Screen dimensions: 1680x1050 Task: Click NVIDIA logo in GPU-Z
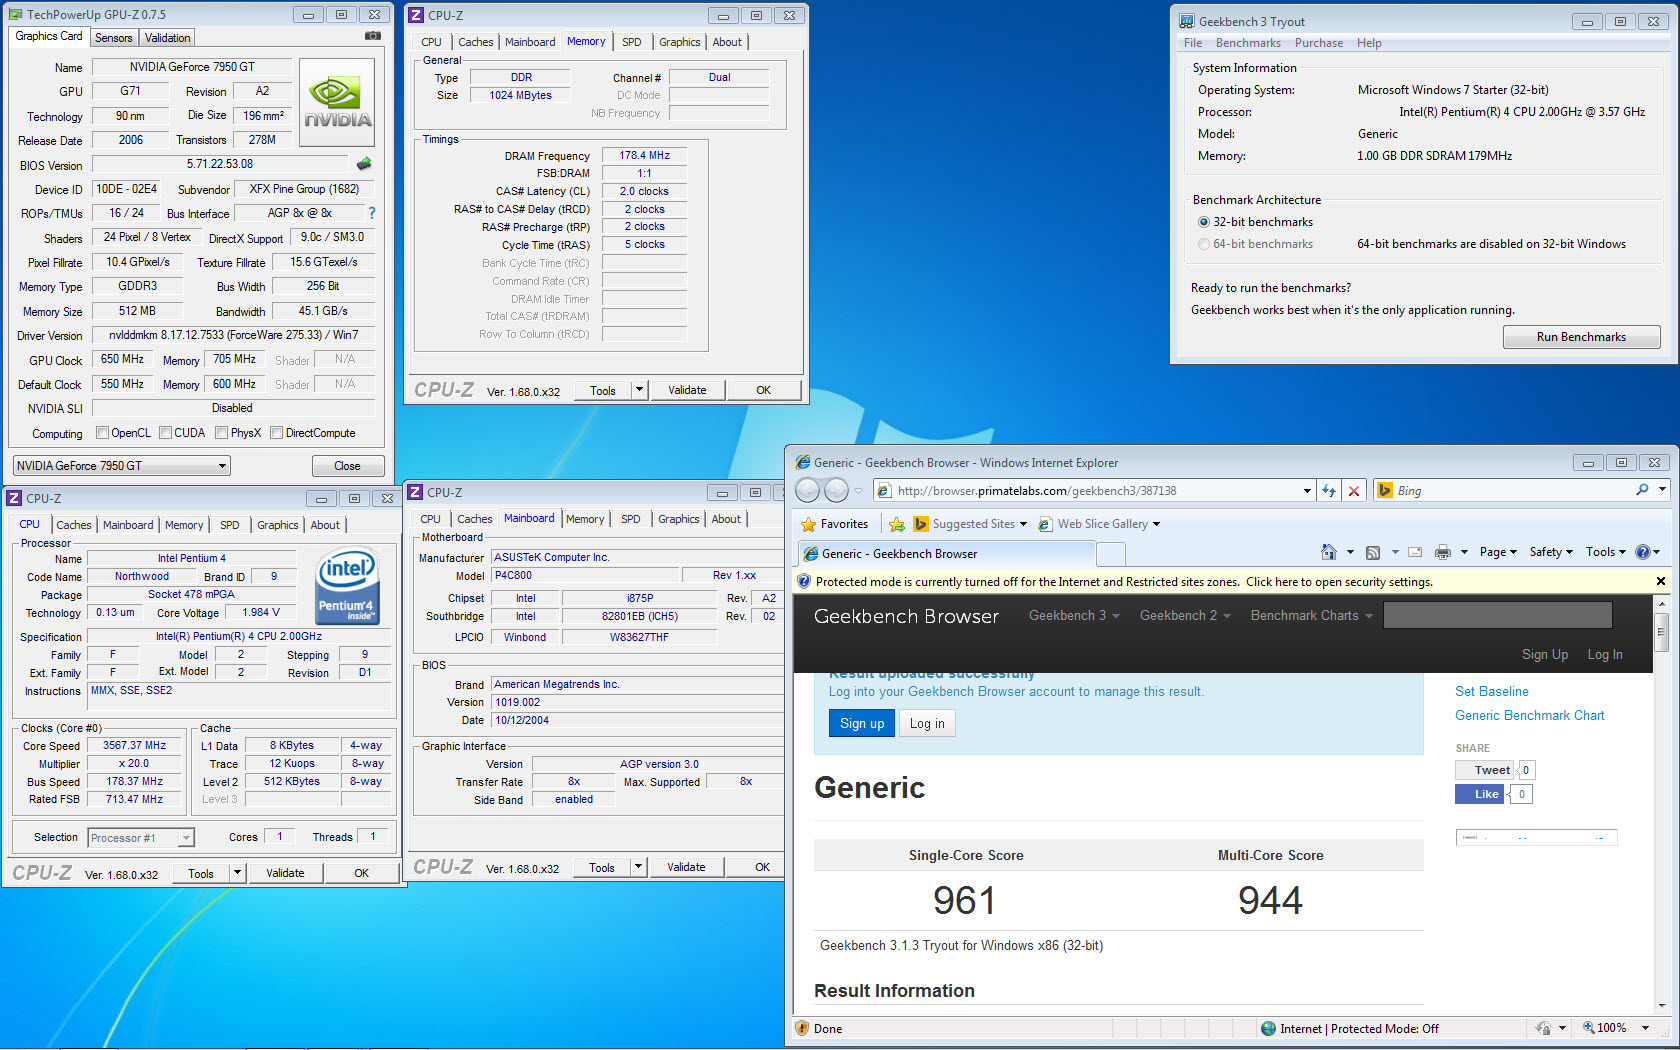[337, 103]
